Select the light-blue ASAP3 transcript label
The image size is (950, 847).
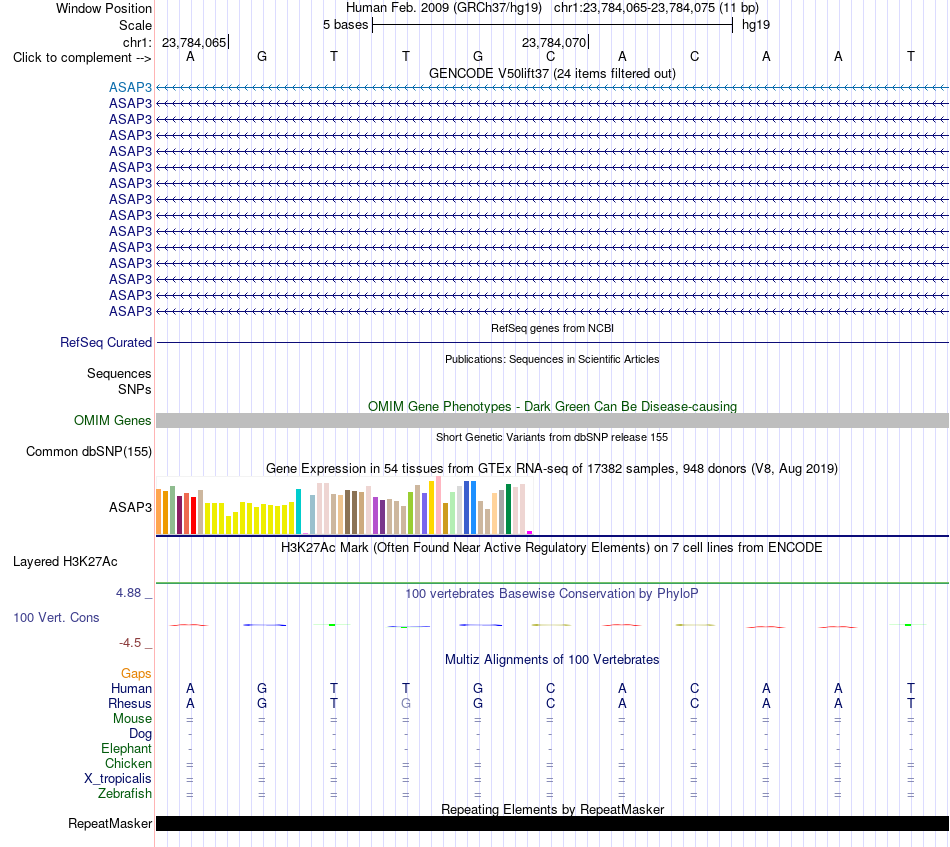pos(130,87)
